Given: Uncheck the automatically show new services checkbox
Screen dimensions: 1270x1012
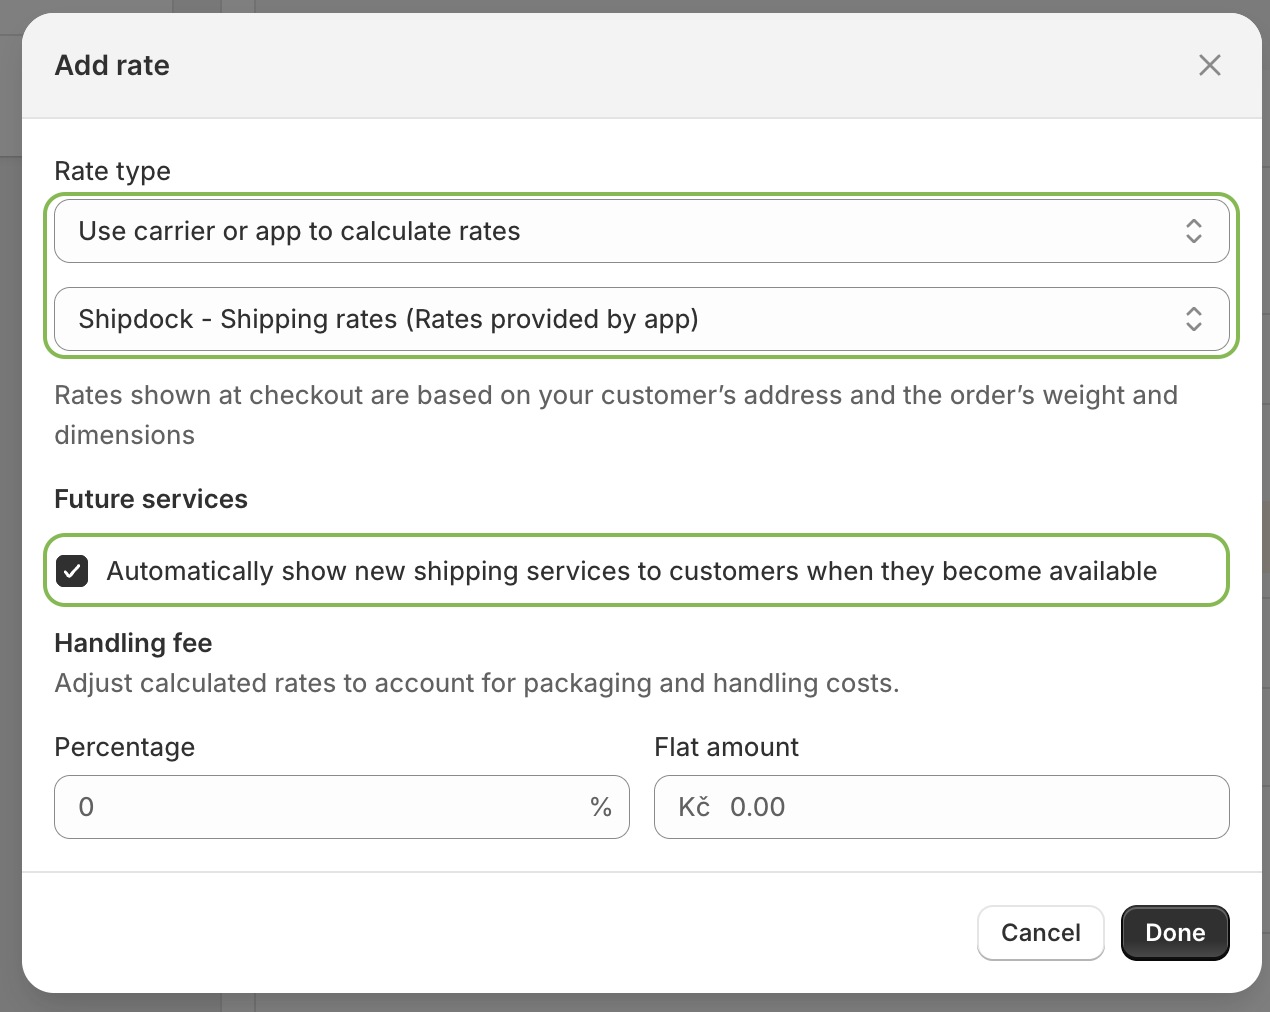Looking at the screenshot, I should point(73,571).
